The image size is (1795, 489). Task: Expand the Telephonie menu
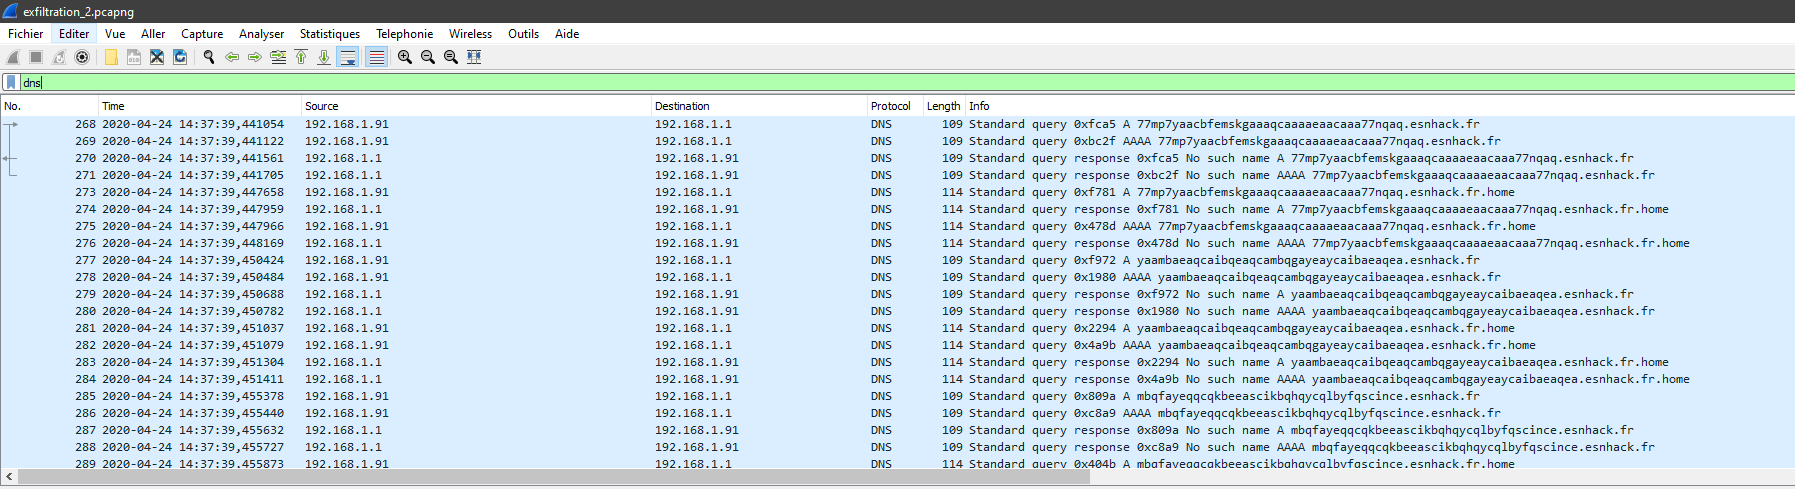click(x=404, y=34)
